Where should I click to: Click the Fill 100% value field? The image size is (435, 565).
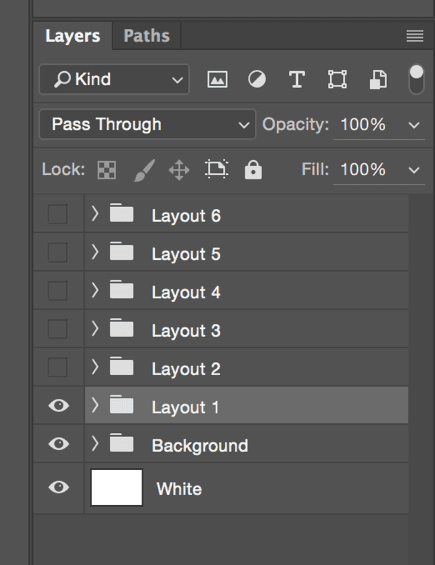pyautogui.click(x=363, y=169)
